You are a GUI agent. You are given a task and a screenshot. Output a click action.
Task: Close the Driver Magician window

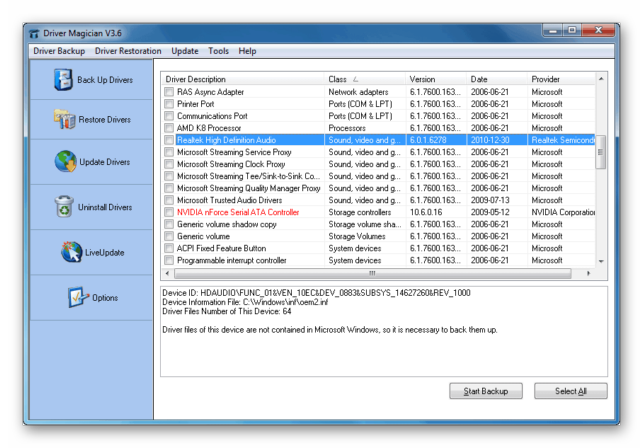point(597,30)
